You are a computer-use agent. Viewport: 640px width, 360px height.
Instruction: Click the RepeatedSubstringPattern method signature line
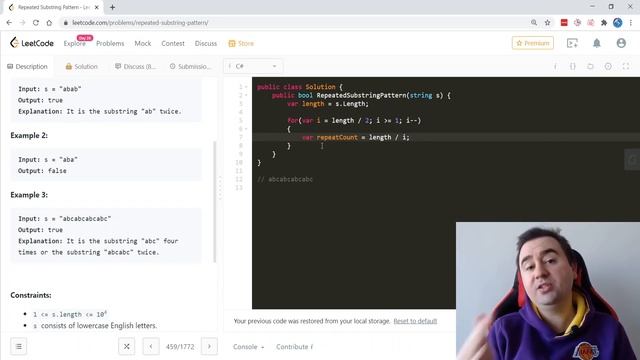(361, 96)
